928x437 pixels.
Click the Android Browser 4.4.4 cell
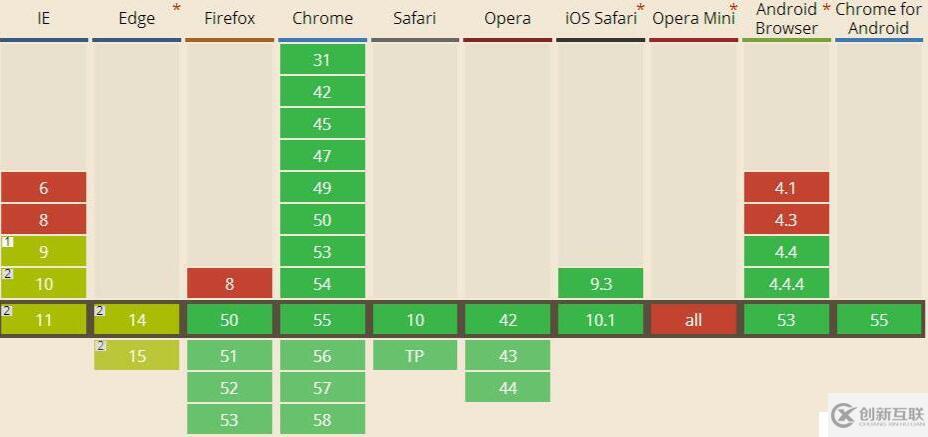[786, 284]
